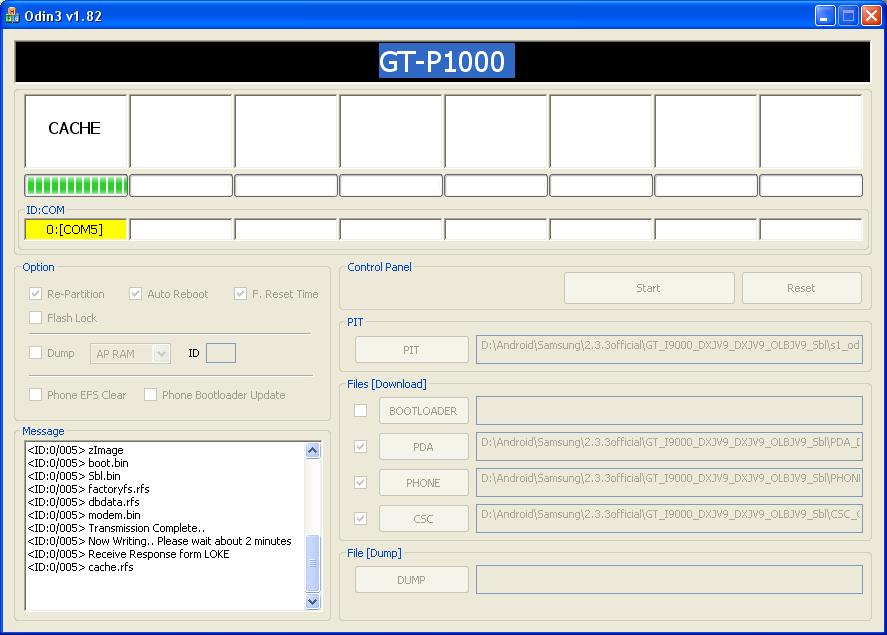The image size is (887, 635).
Task: Select the modem.bin log line
Action: 84,515
